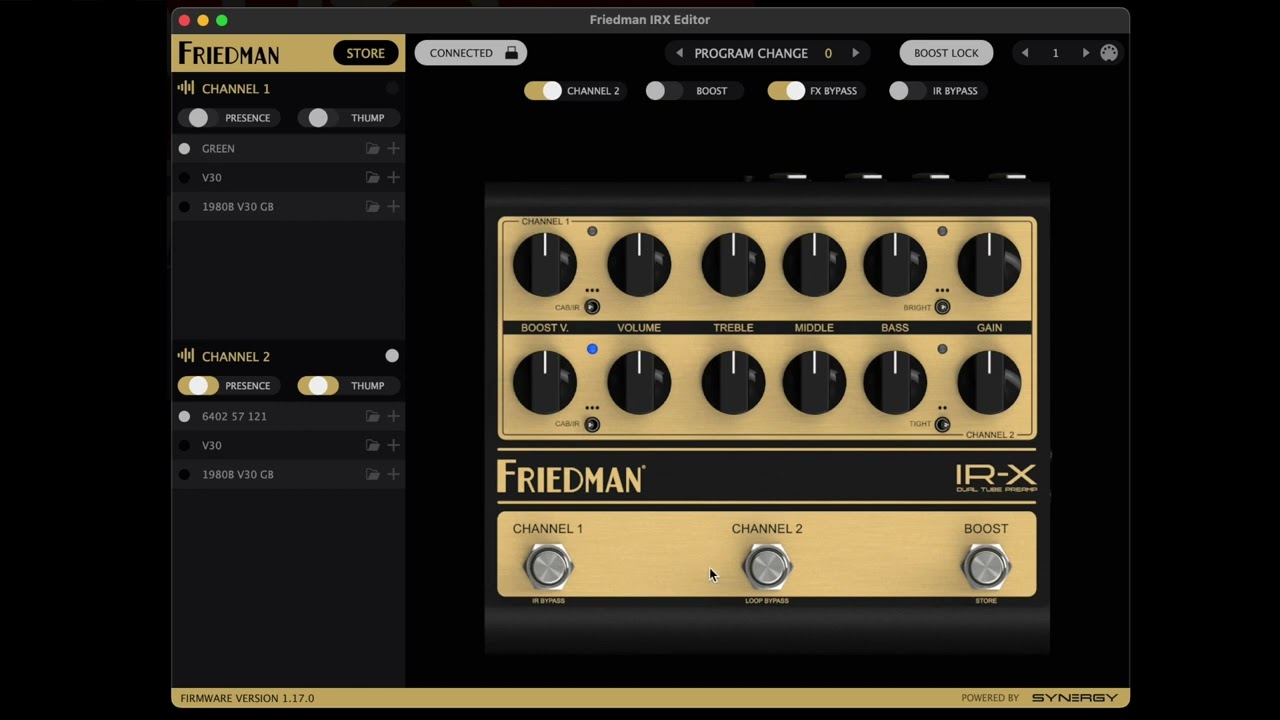Click Channel 1 GAIN knob
The width and height of the screenshot is (1280, 720).
989,264
